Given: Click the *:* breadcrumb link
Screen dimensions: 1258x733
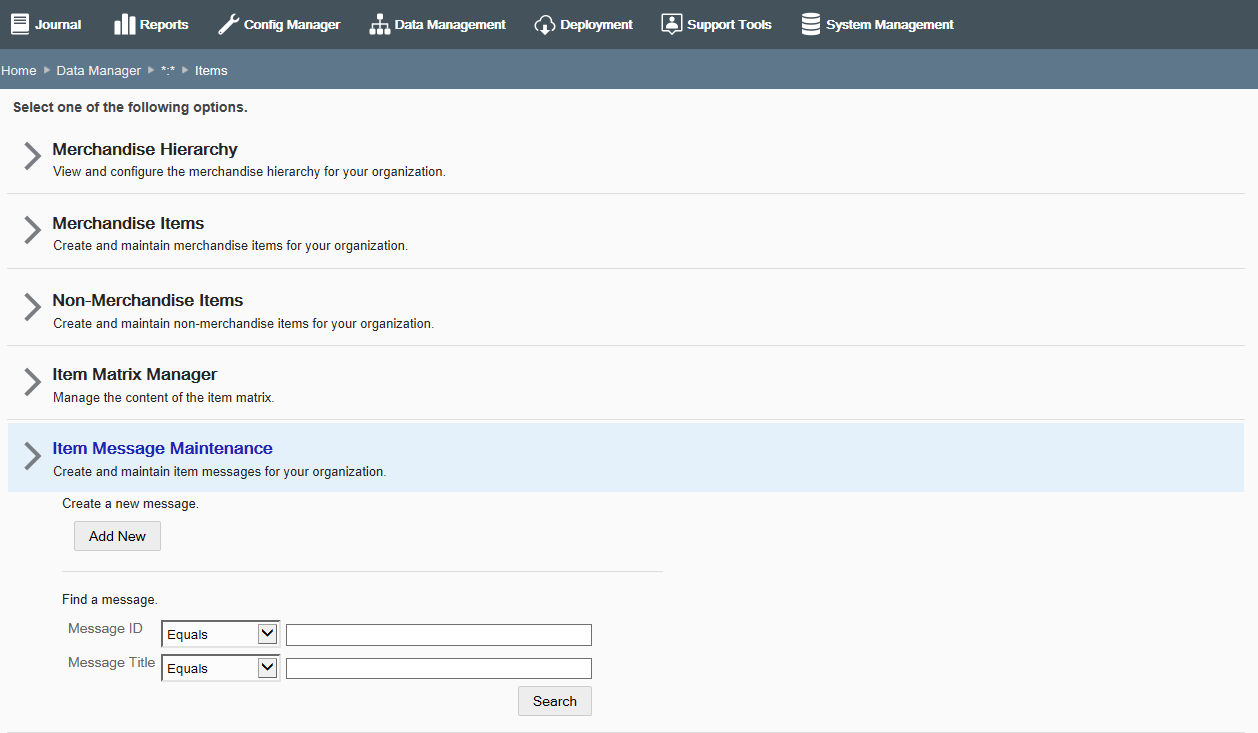Looking at the screenshot, I should [x=168, y=70].
